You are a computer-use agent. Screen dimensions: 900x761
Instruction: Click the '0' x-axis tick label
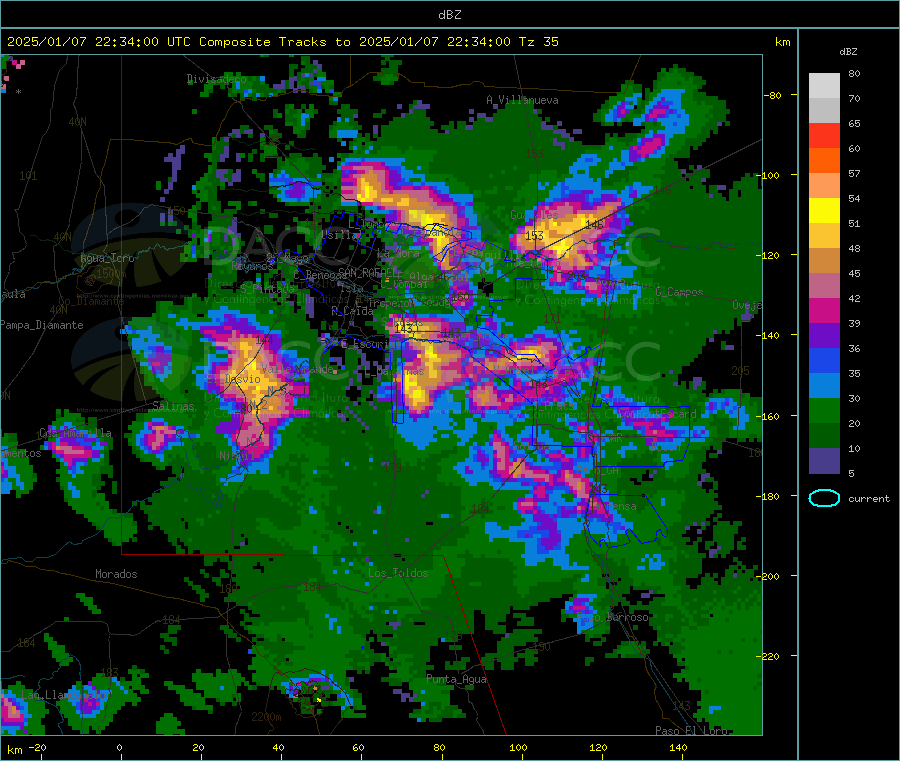[x=119, y=748]
